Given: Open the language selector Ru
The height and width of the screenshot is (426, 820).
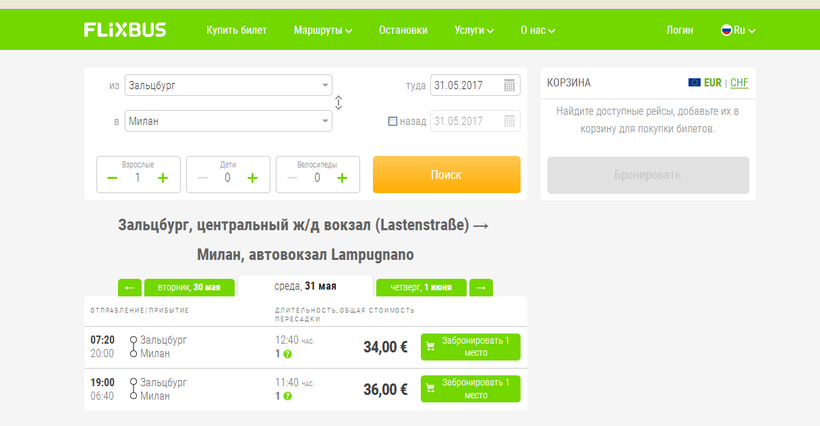Looking at the screenshot, I should 738,30.
